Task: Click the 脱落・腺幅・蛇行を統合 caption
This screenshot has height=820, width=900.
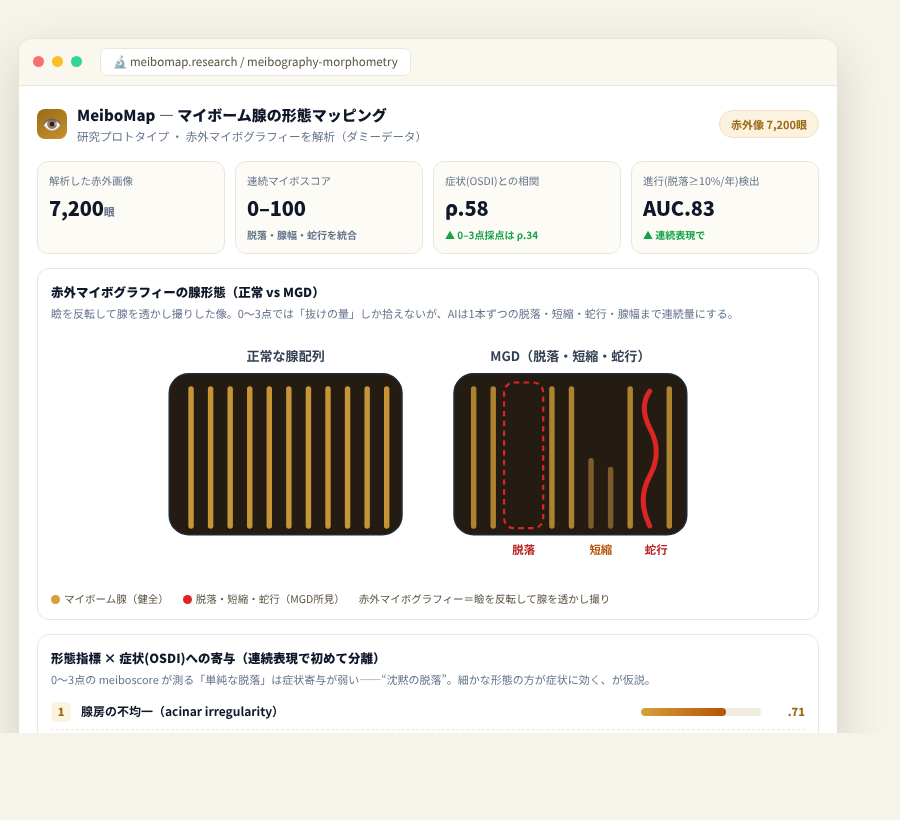Action: pyautogui.click(x=302, y=235)
